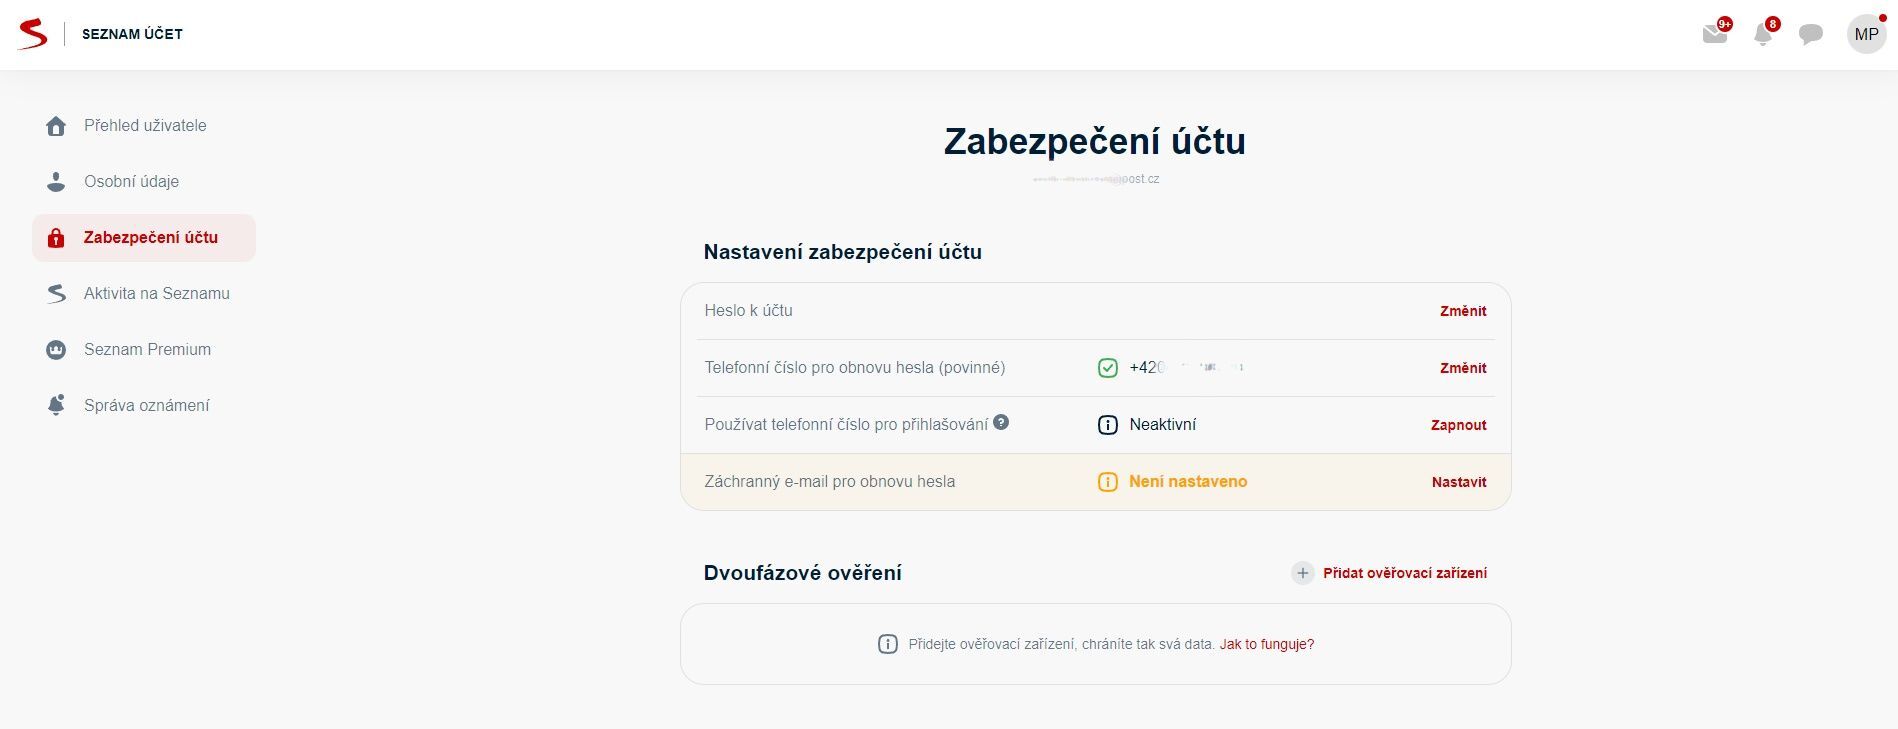Open the mail inbox with 9+ unread messages

[x=1714, y=33]
